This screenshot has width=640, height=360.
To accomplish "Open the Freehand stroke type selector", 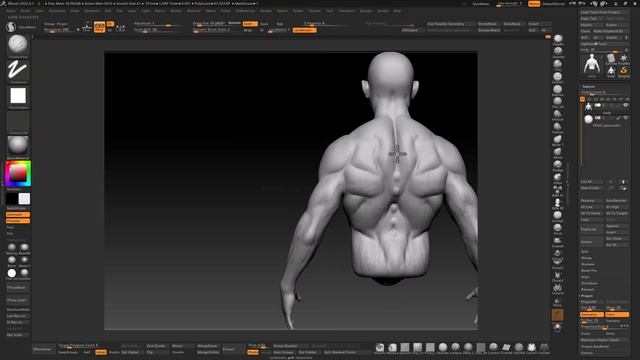I will [18, 70].
